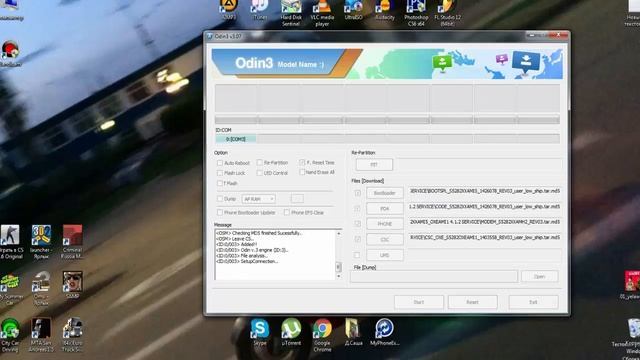Check the Nand Erase All option
640x360 pixels.
302,172
